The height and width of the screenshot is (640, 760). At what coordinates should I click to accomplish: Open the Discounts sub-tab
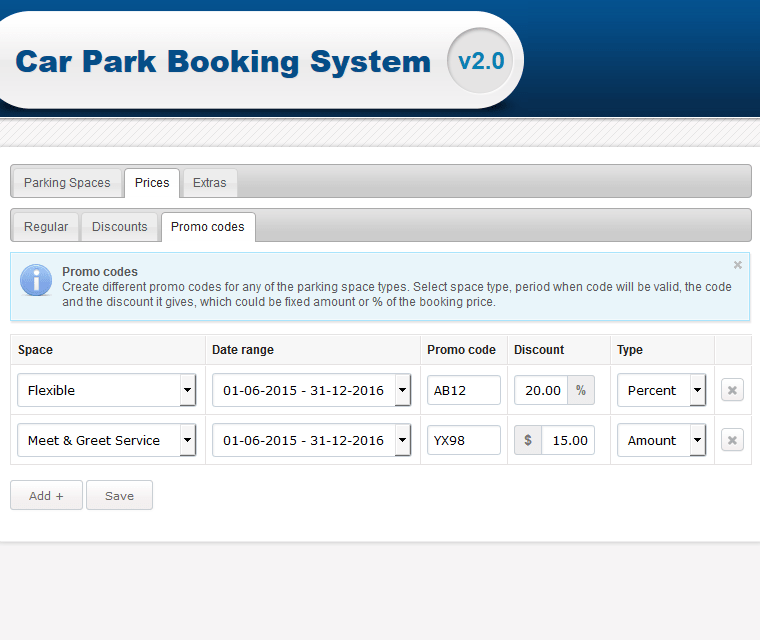[x=119, y=227]
